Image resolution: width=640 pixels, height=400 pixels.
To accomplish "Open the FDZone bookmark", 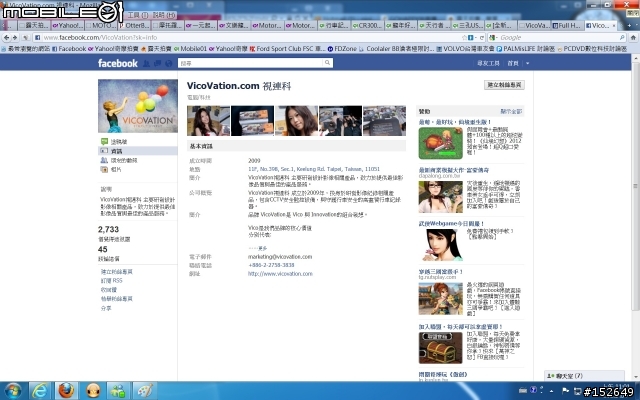I will [342, 49].
